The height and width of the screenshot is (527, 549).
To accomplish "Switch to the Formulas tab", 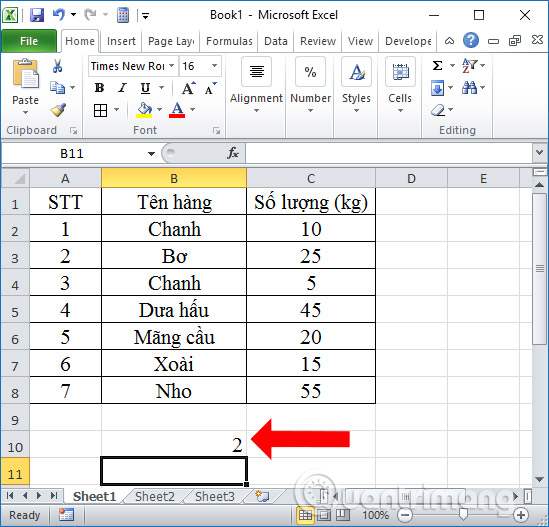I will click(x=229, y=41).
